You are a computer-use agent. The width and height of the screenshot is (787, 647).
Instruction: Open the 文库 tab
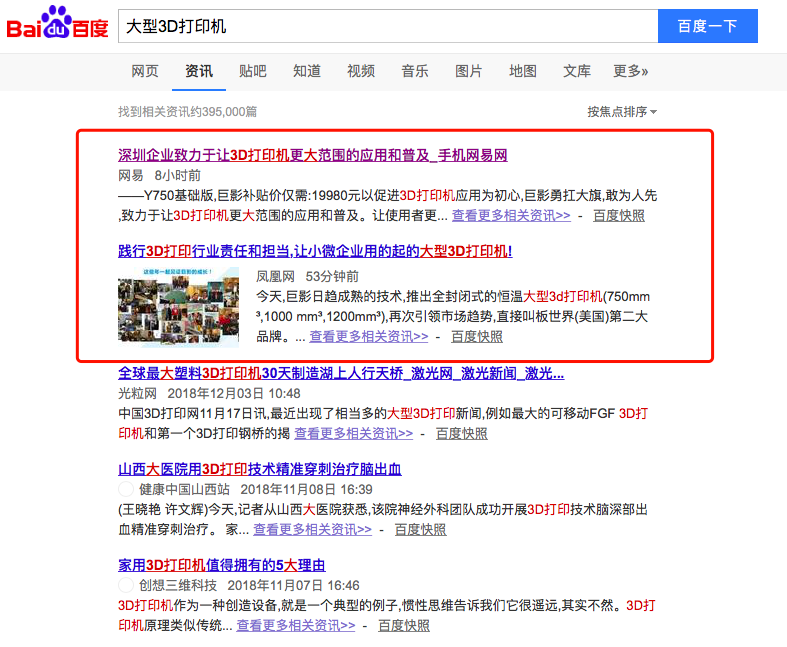pyautogui.click(x=577, y=71)
